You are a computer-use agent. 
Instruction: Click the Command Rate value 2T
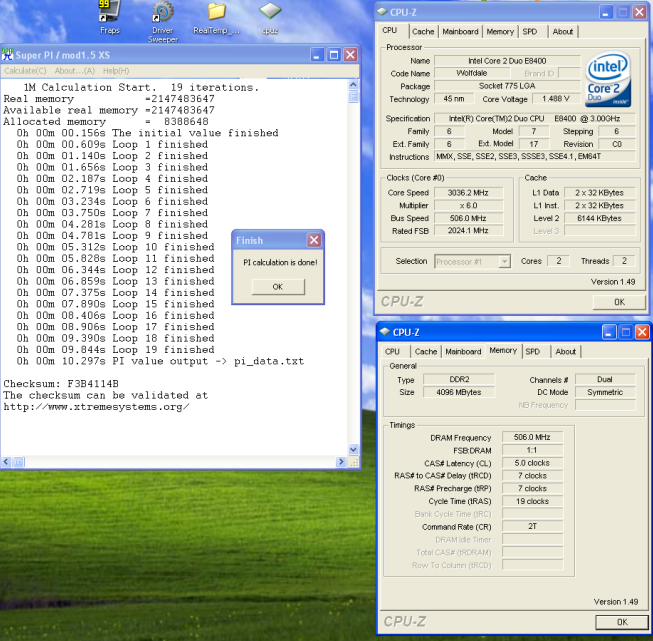532,526
